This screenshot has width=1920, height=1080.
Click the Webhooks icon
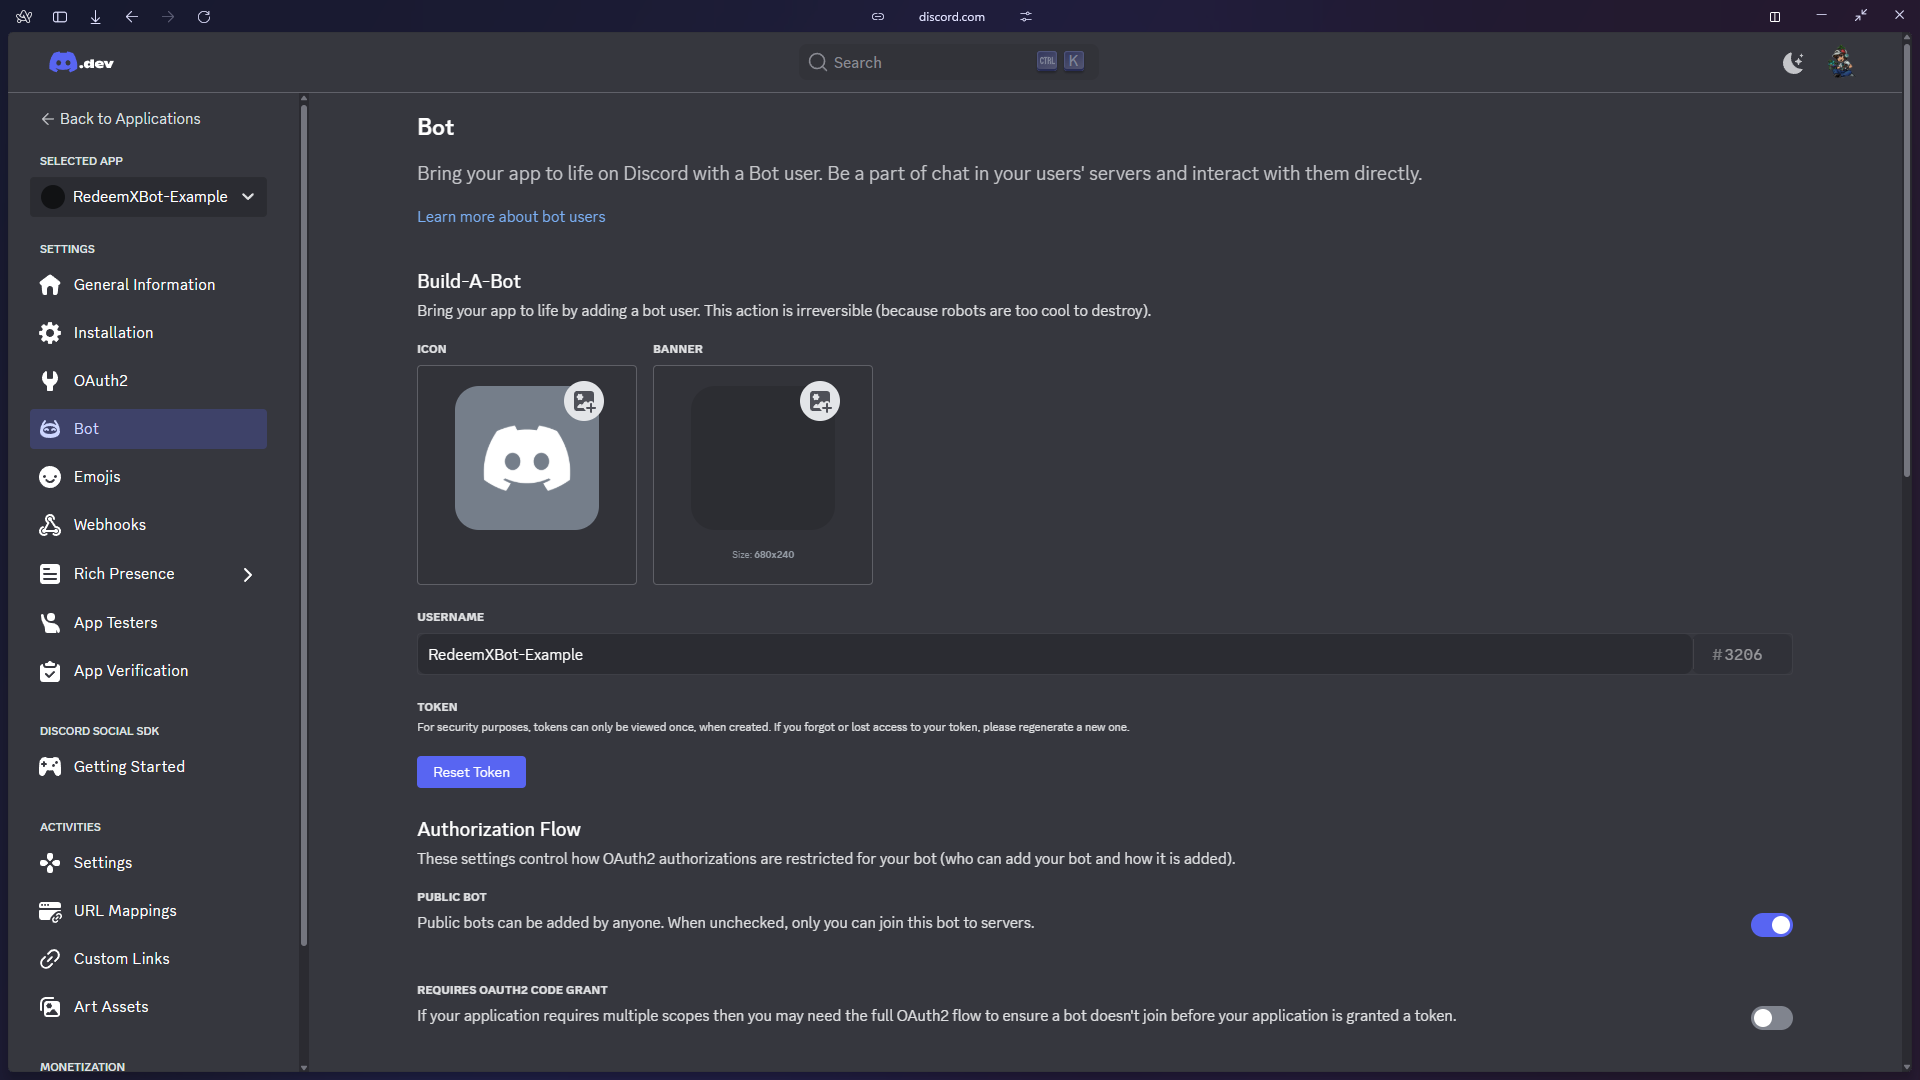50,525
